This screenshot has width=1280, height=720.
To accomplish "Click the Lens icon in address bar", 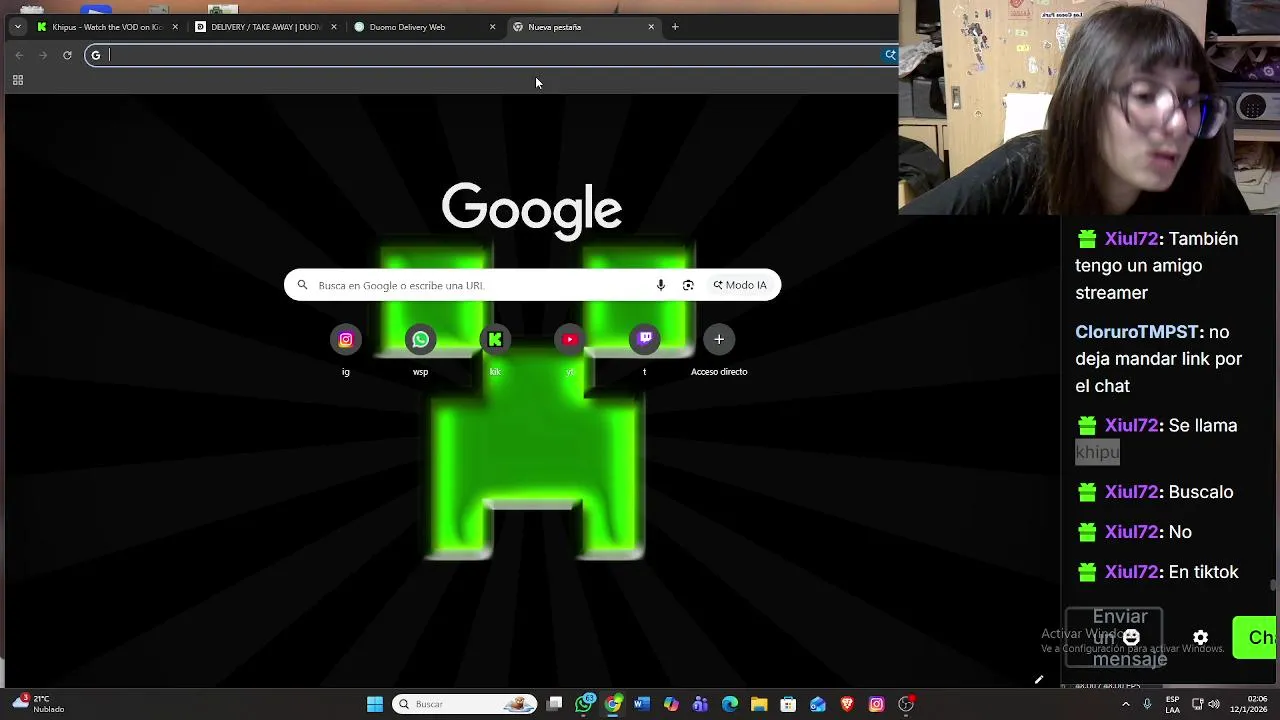I will coord(890,55).
